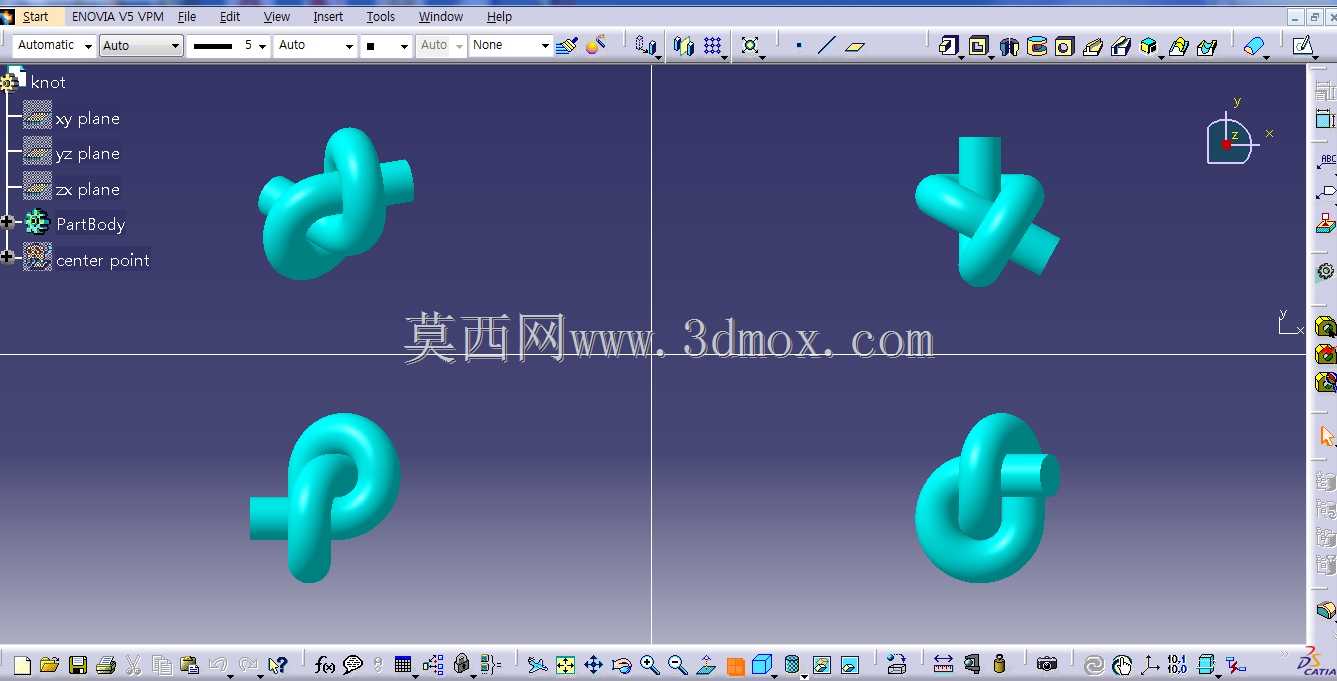Click the Formula f(x) icon
Image resolution: width=1337 pixels, height=681 pixels.
[325, 665]
